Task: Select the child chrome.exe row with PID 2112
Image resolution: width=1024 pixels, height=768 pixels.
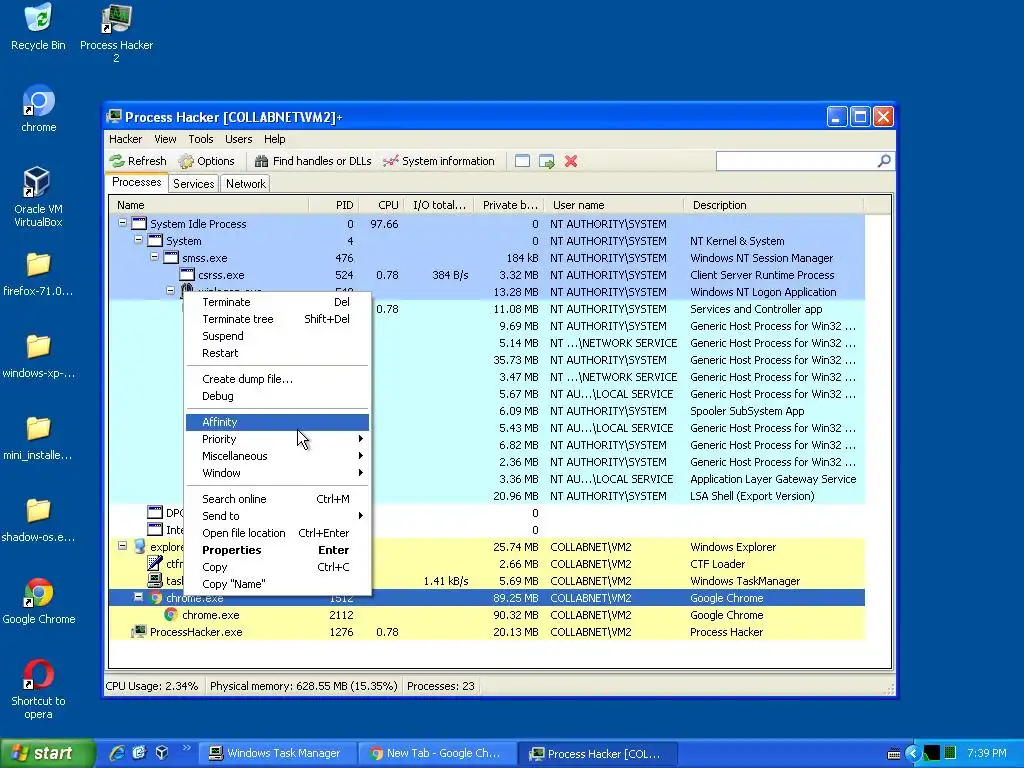Action: (x=487, y=615)
